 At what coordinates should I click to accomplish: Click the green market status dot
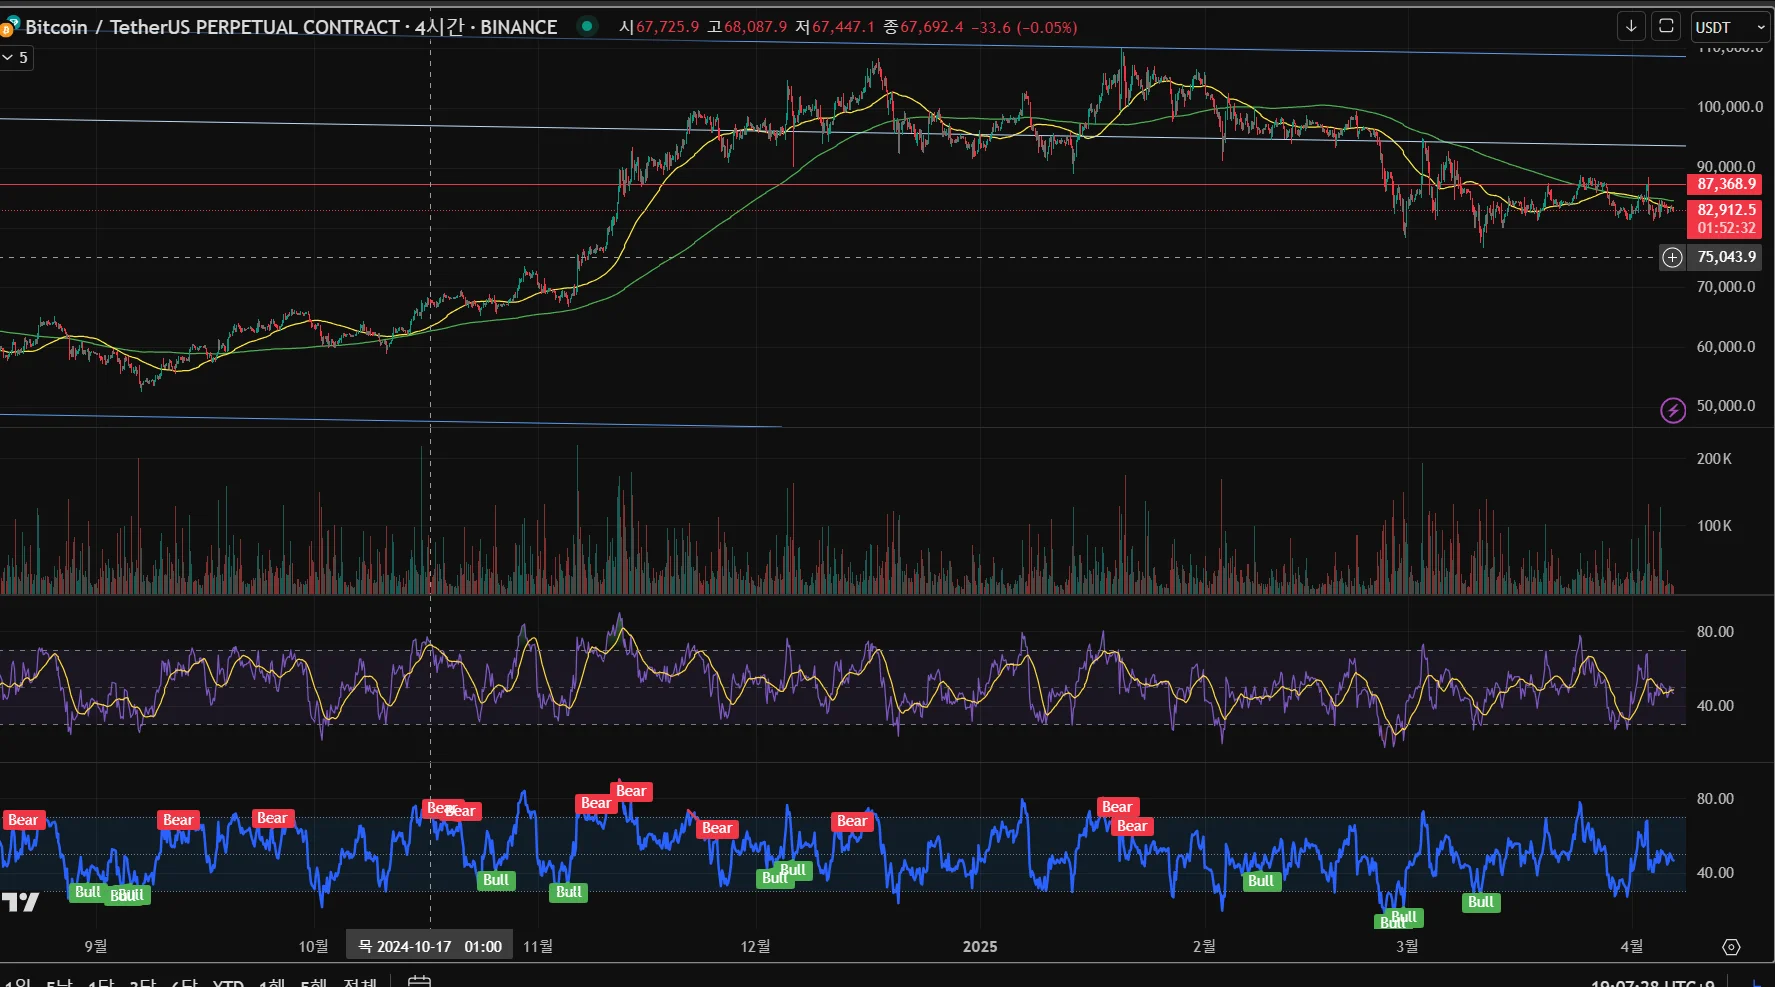(x=587, y=26)
